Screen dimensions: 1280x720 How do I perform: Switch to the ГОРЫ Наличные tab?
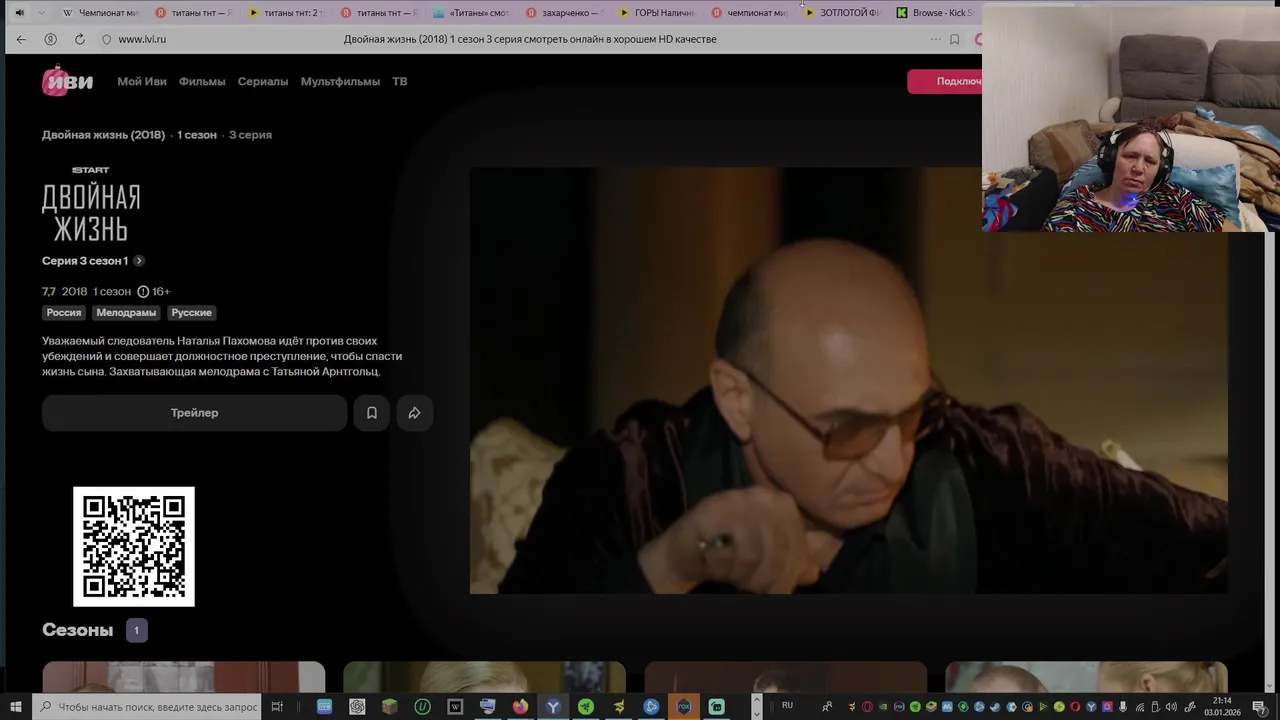pos(658,13)
